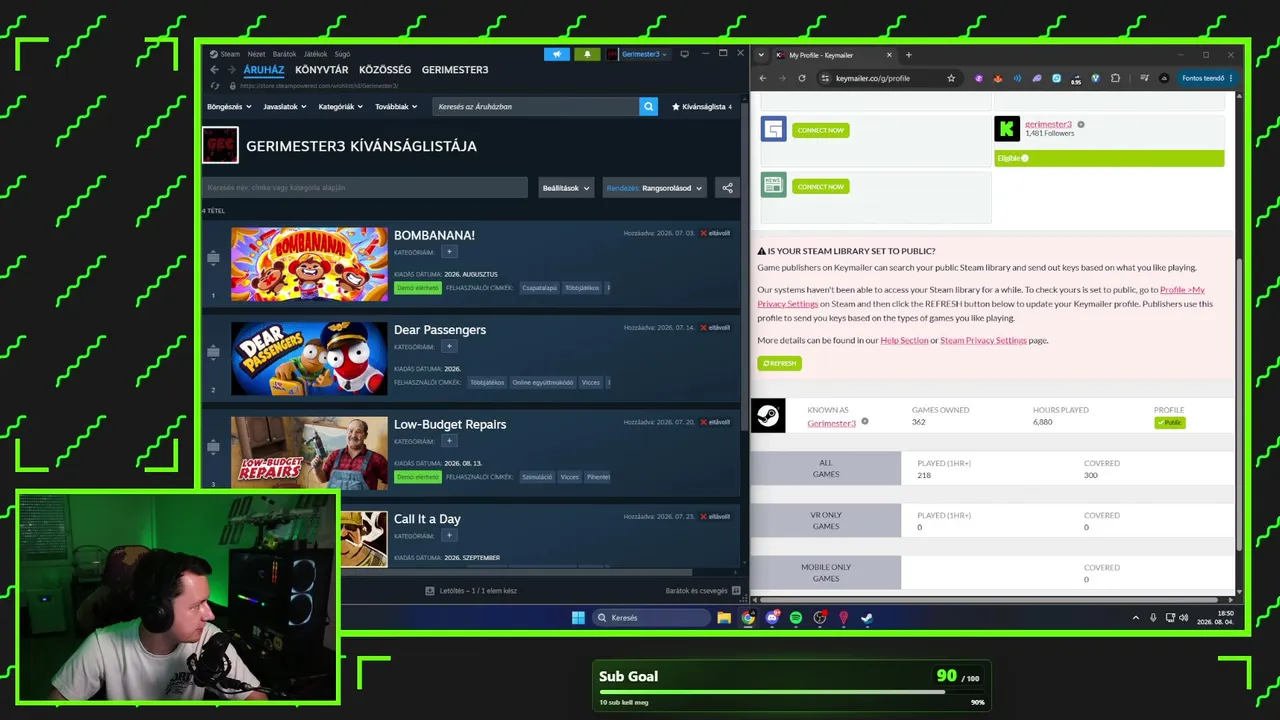Open Spotify from the taskbar
Viewport: 1280px width, 720px height.
pyautogui.click(x=796, y=618)
